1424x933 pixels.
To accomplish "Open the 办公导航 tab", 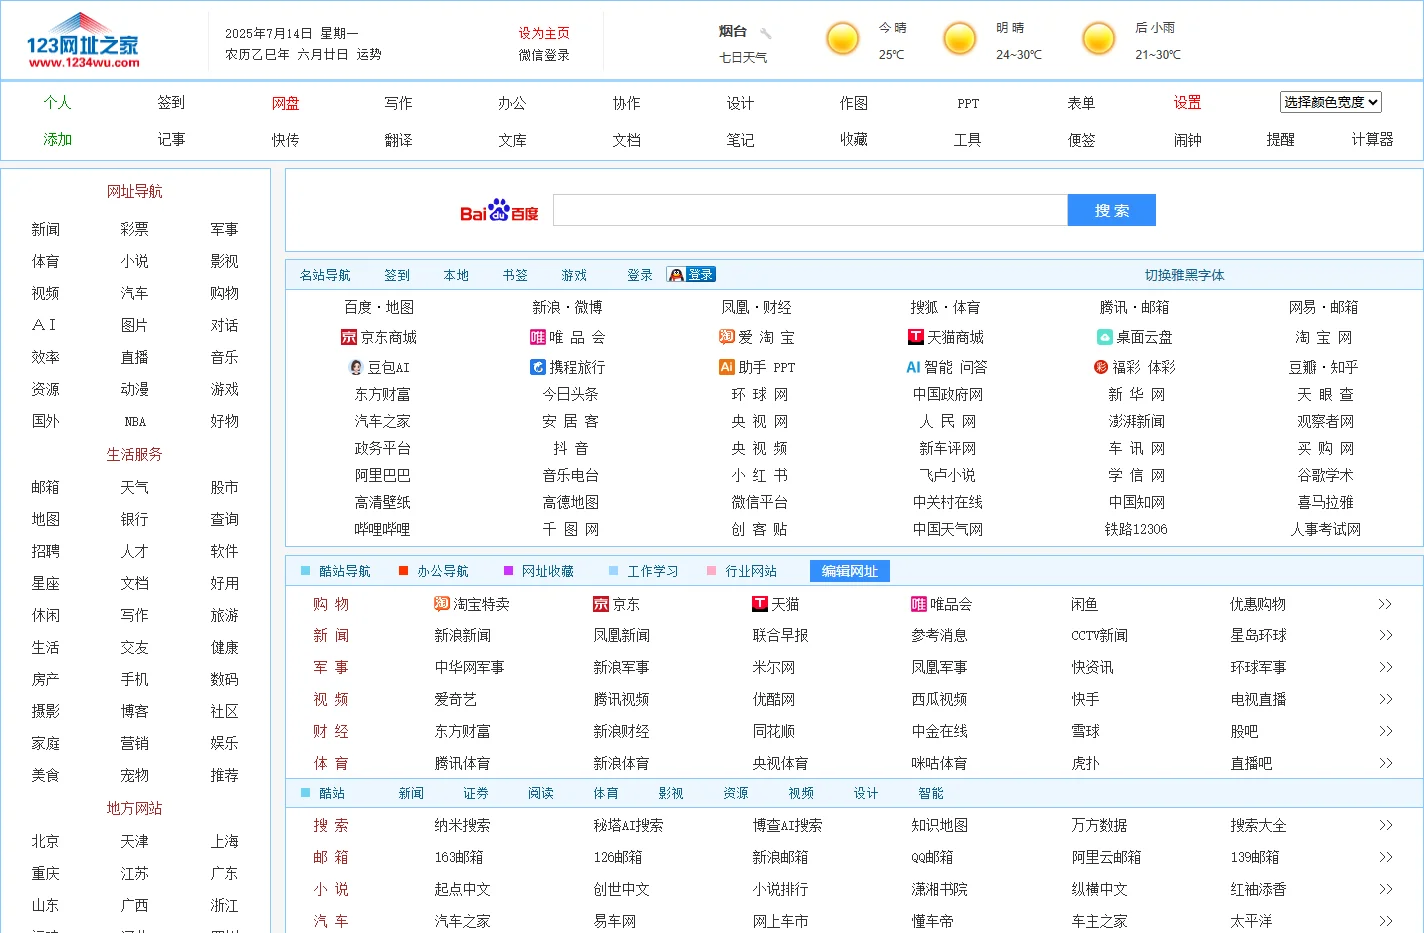I will click(443, 571).
